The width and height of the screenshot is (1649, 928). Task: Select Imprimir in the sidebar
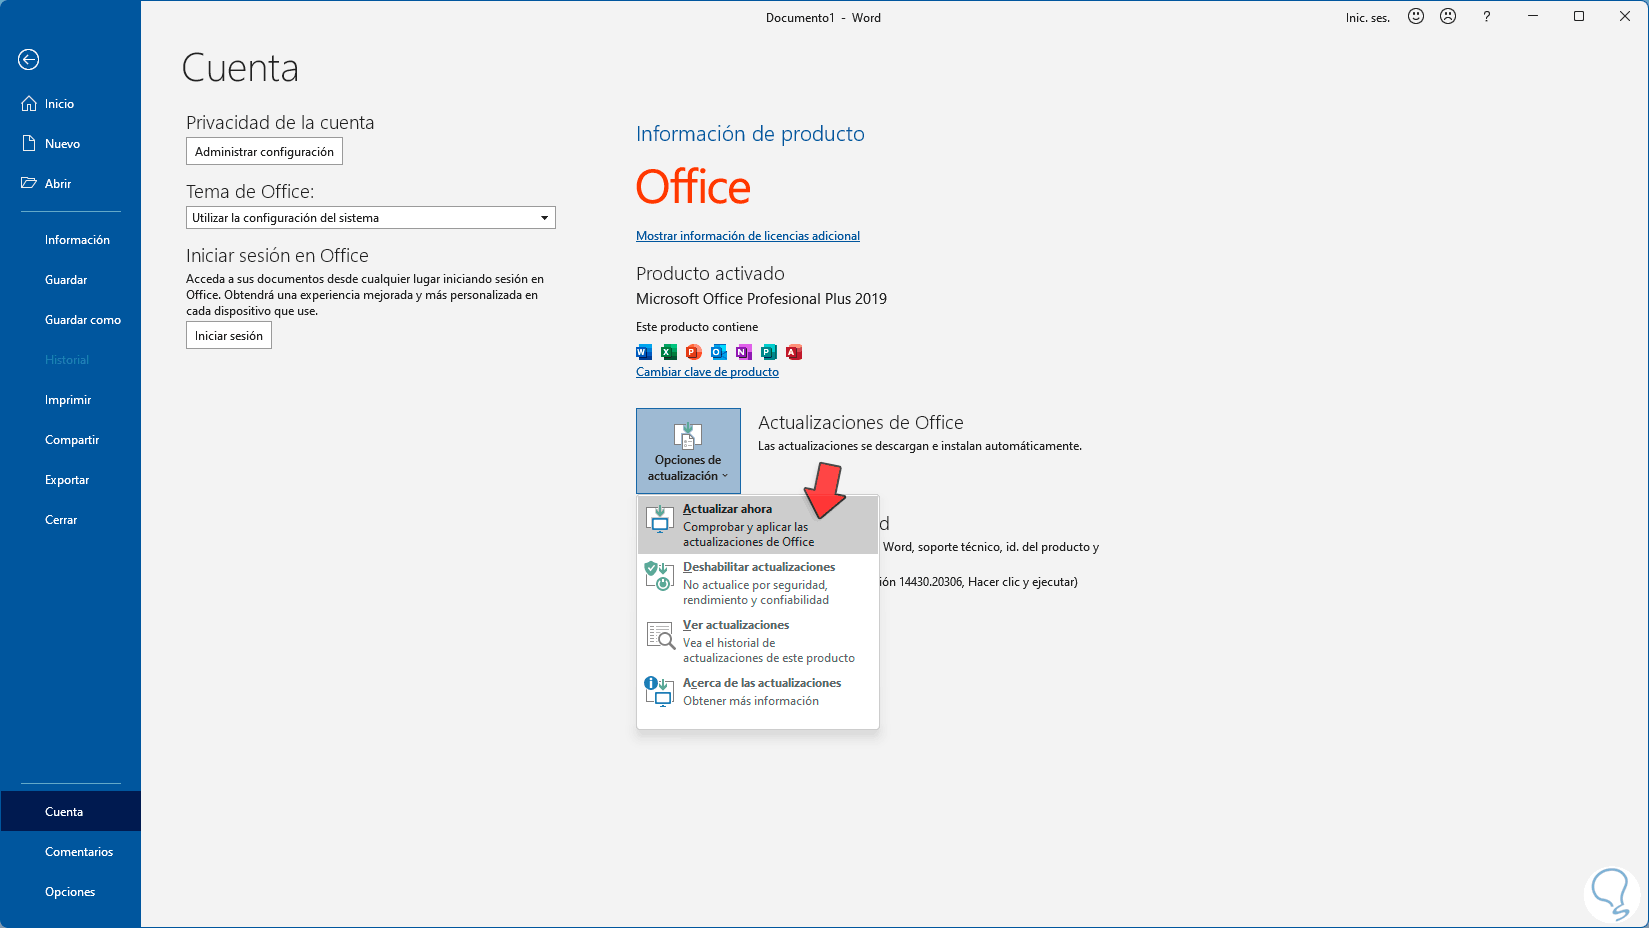coord(70,400)
